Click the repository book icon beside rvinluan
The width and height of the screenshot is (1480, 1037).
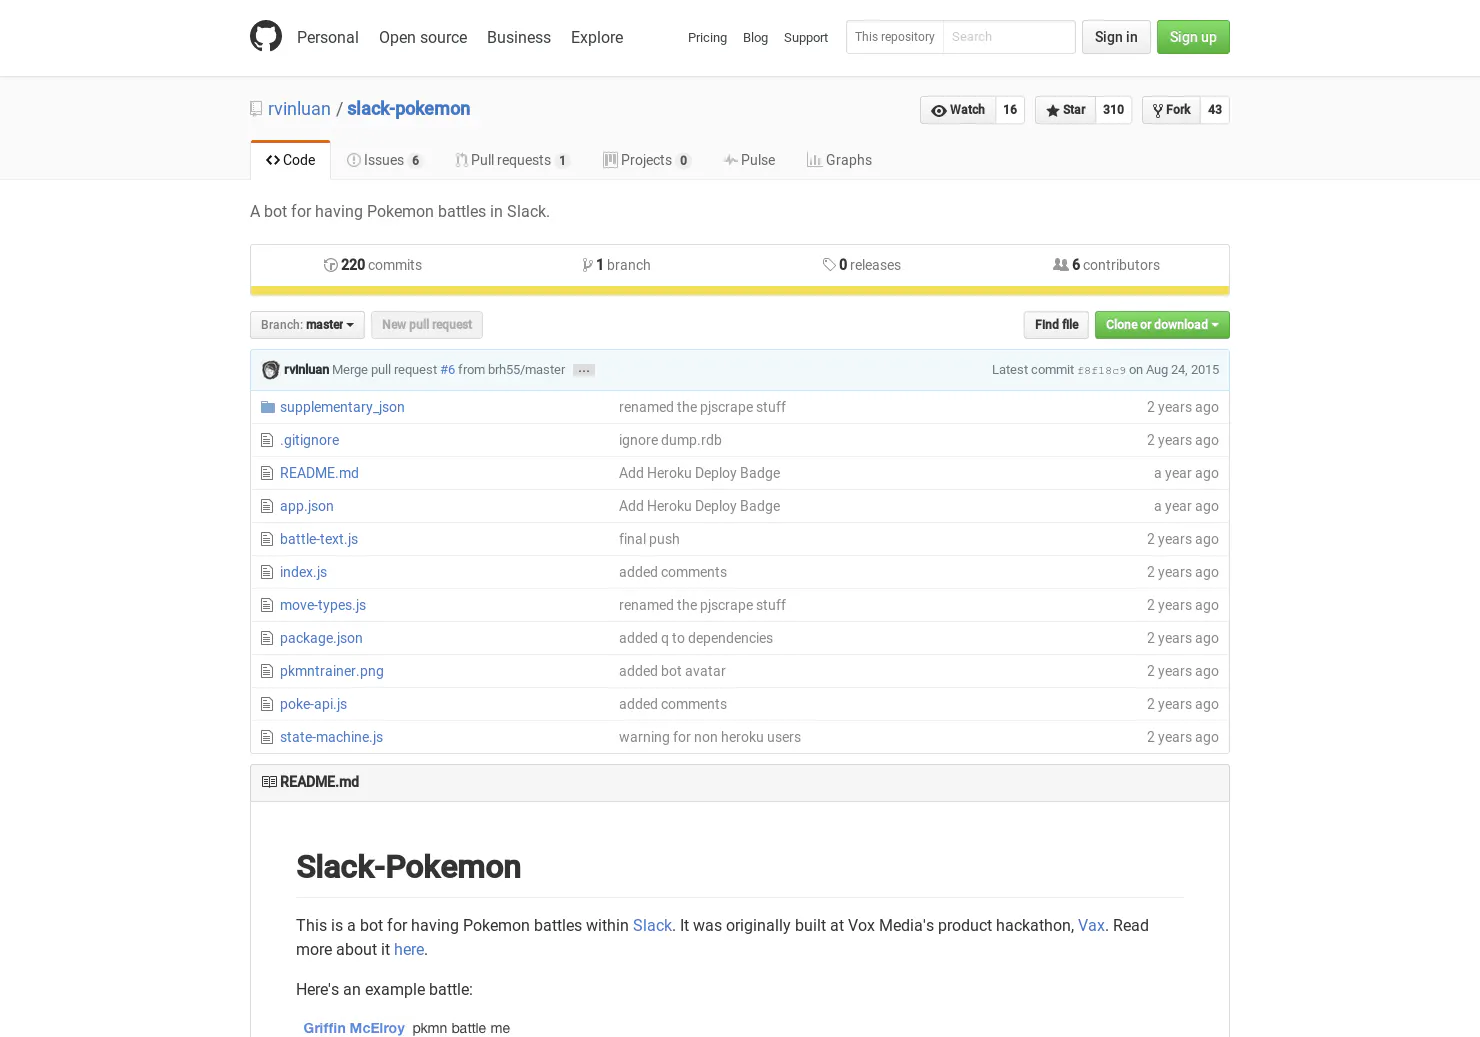pyautogui.click(x=256, y=109)
